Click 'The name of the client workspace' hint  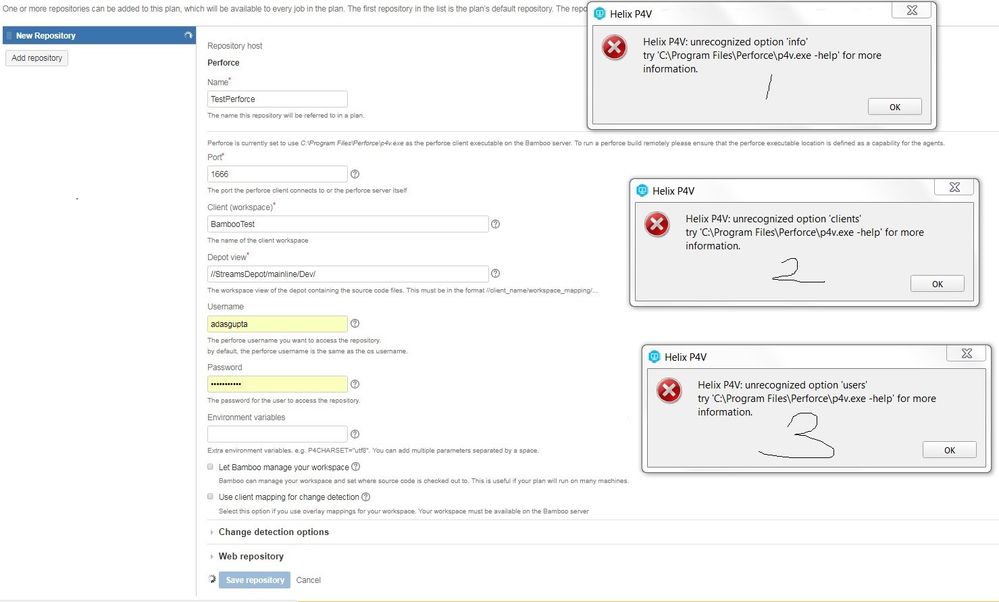pos(257,240)
